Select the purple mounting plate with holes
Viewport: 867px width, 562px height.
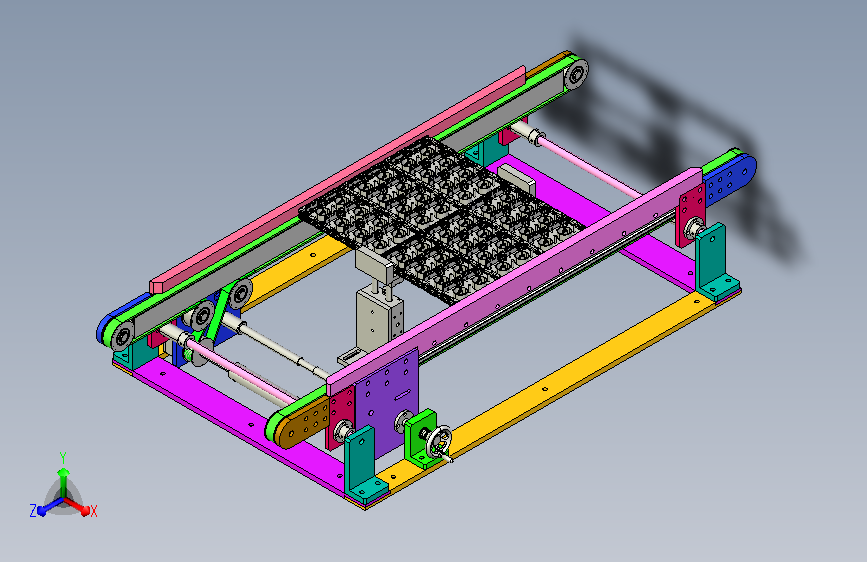click(387, 404)
